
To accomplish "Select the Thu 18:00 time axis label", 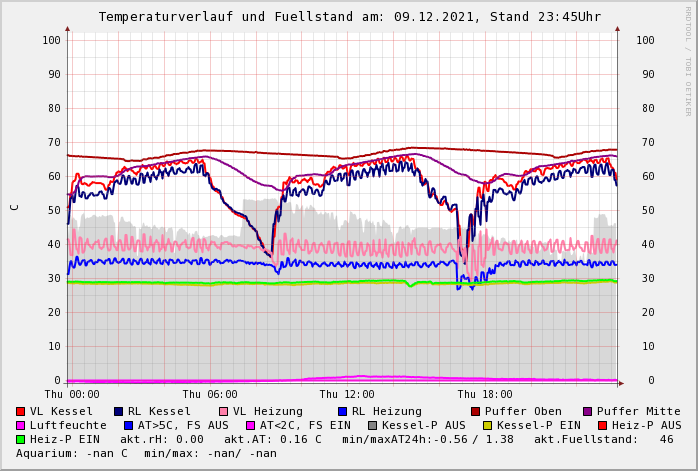I will click(485, 395).
